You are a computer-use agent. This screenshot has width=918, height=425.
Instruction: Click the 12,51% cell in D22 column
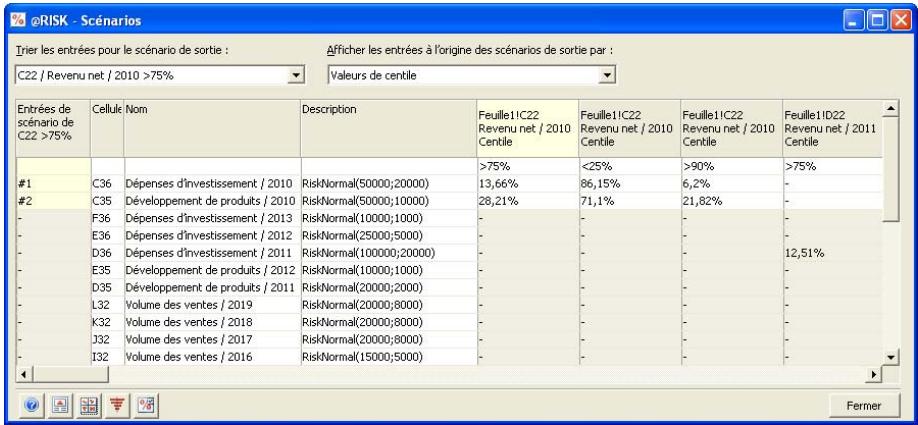805,253
